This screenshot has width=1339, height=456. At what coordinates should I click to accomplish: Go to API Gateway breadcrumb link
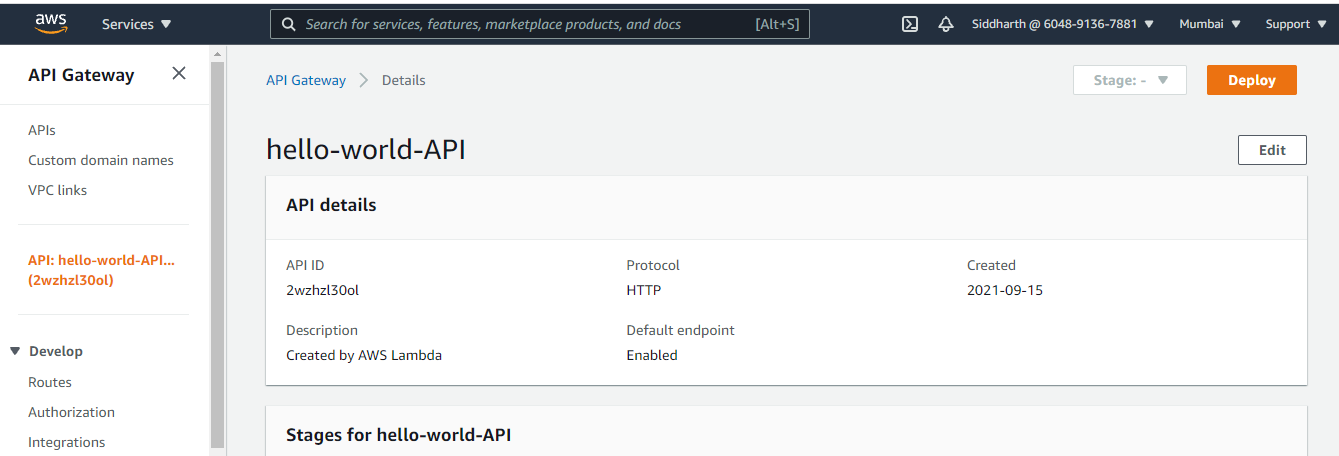click(306, 80)
